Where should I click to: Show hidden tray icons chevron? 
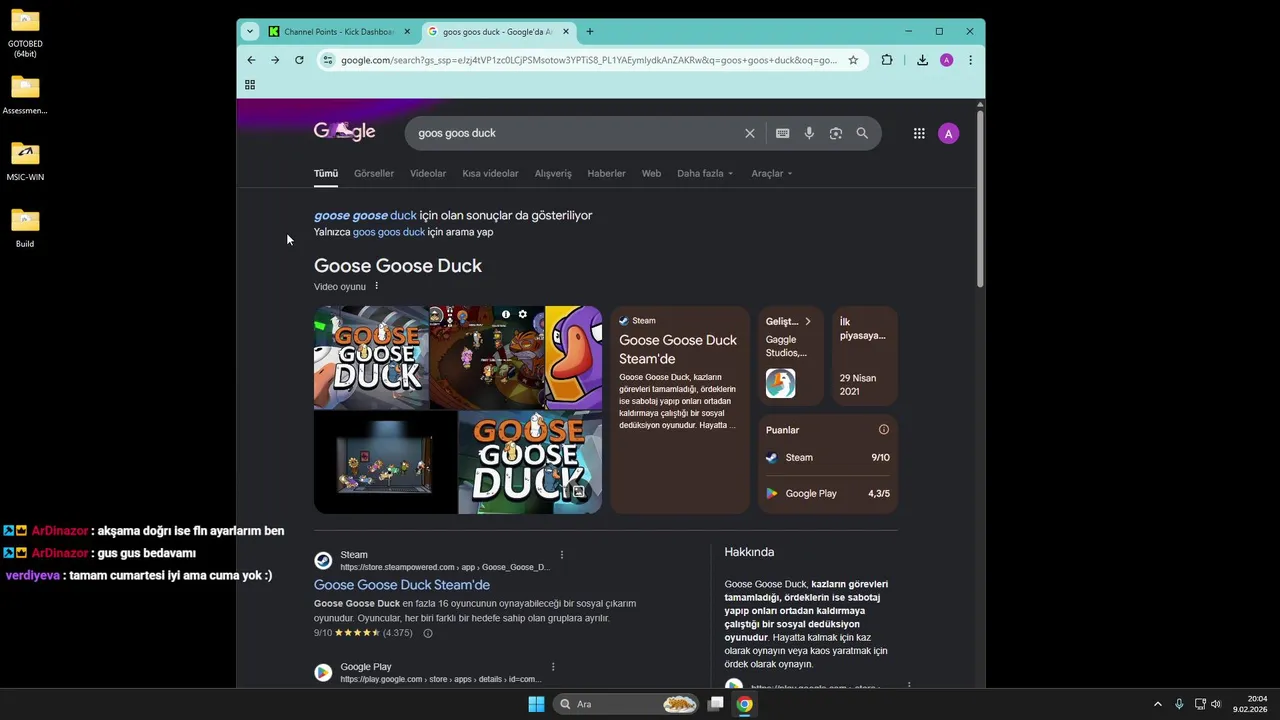(x=1158, y=704)
